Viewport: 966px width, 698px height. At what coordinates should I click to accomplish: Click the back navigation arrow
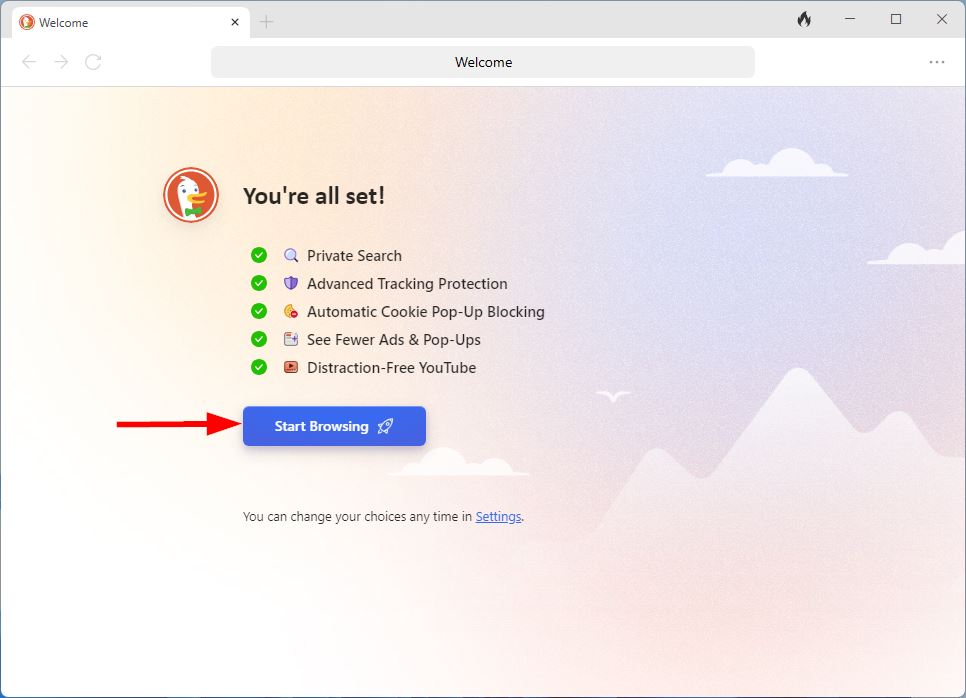click(28, 61)
